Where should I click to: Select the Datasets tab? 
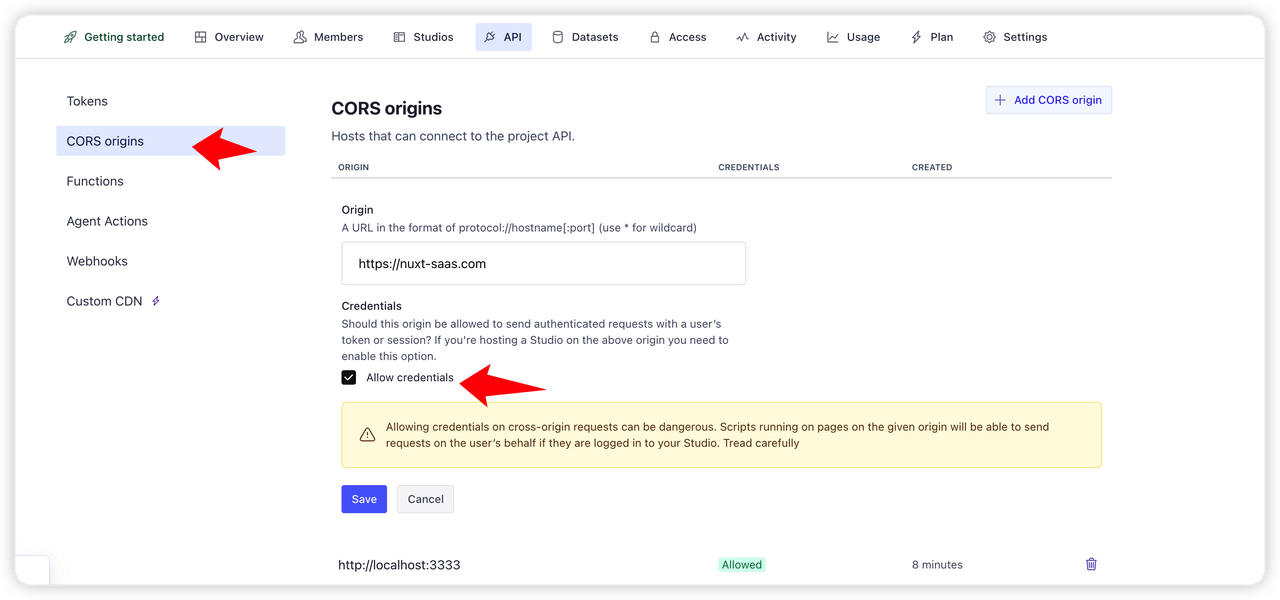[x=585, y=37]
